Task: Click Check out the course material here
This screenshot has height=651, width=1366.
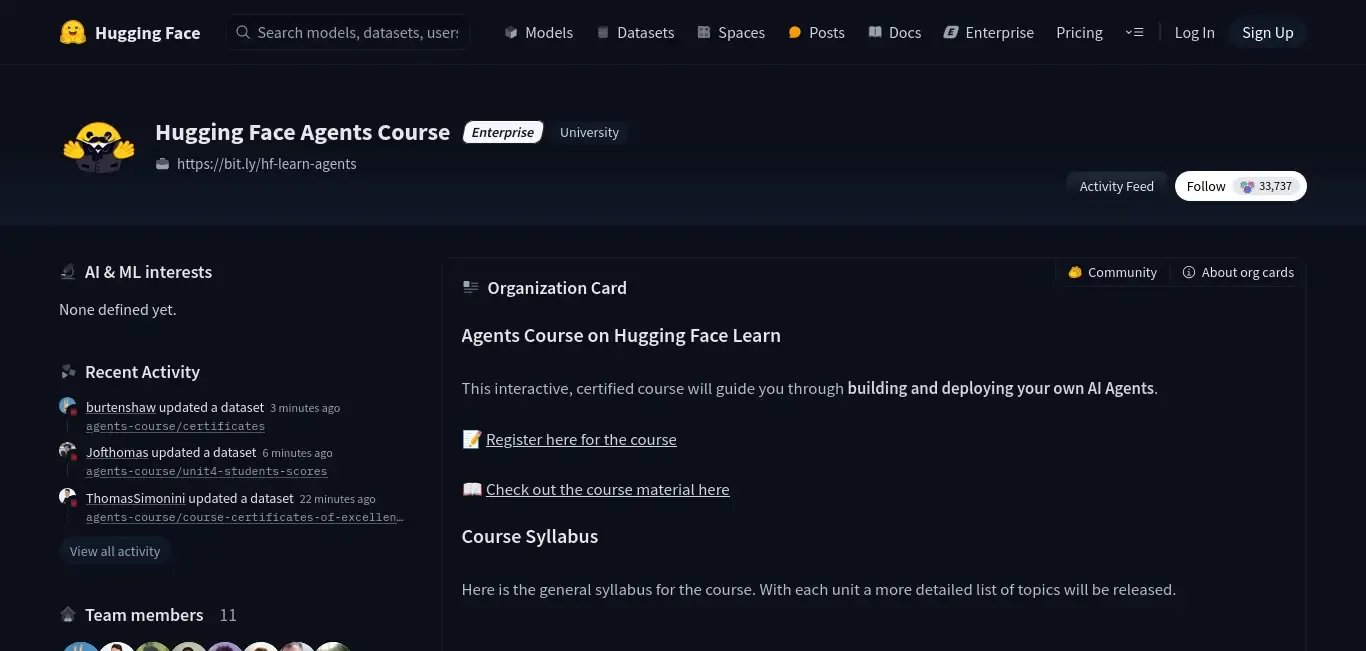Action: pos(607,489)
